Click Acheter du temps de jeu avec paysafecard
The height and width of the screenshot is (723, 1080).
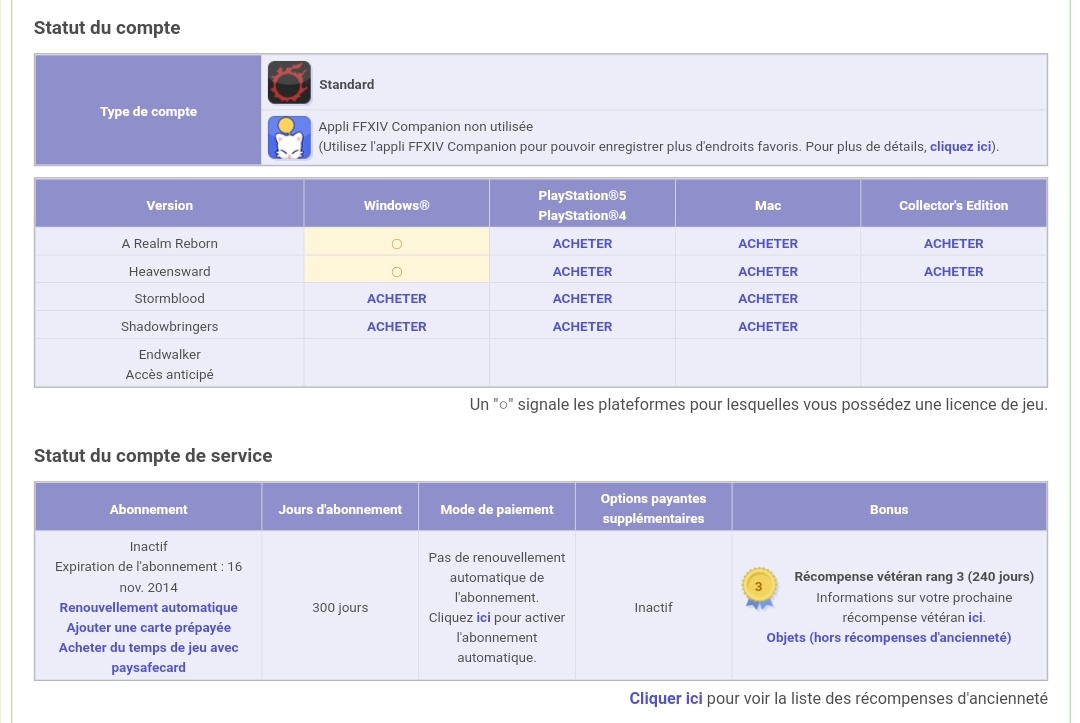click(x=148, y=658)
